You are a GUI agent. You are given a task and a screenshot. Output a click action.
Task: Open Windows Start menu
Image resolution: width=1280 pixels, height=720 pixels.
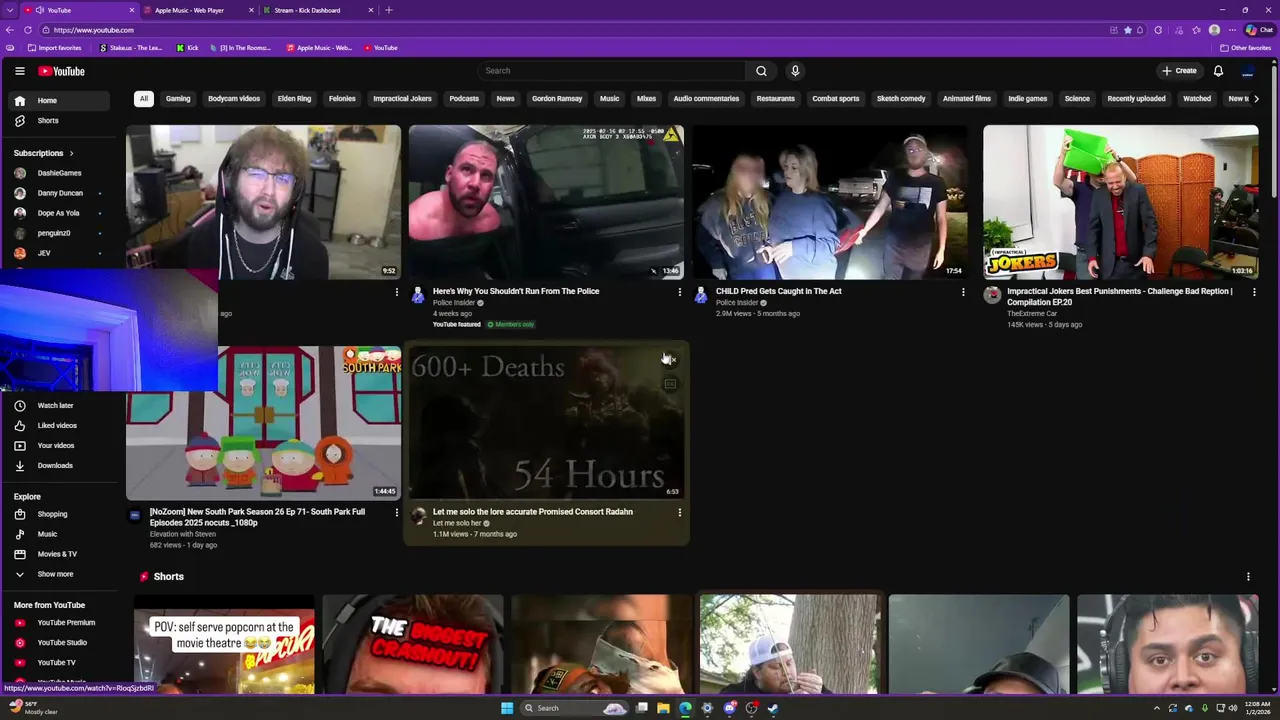[x=507, y=708]
